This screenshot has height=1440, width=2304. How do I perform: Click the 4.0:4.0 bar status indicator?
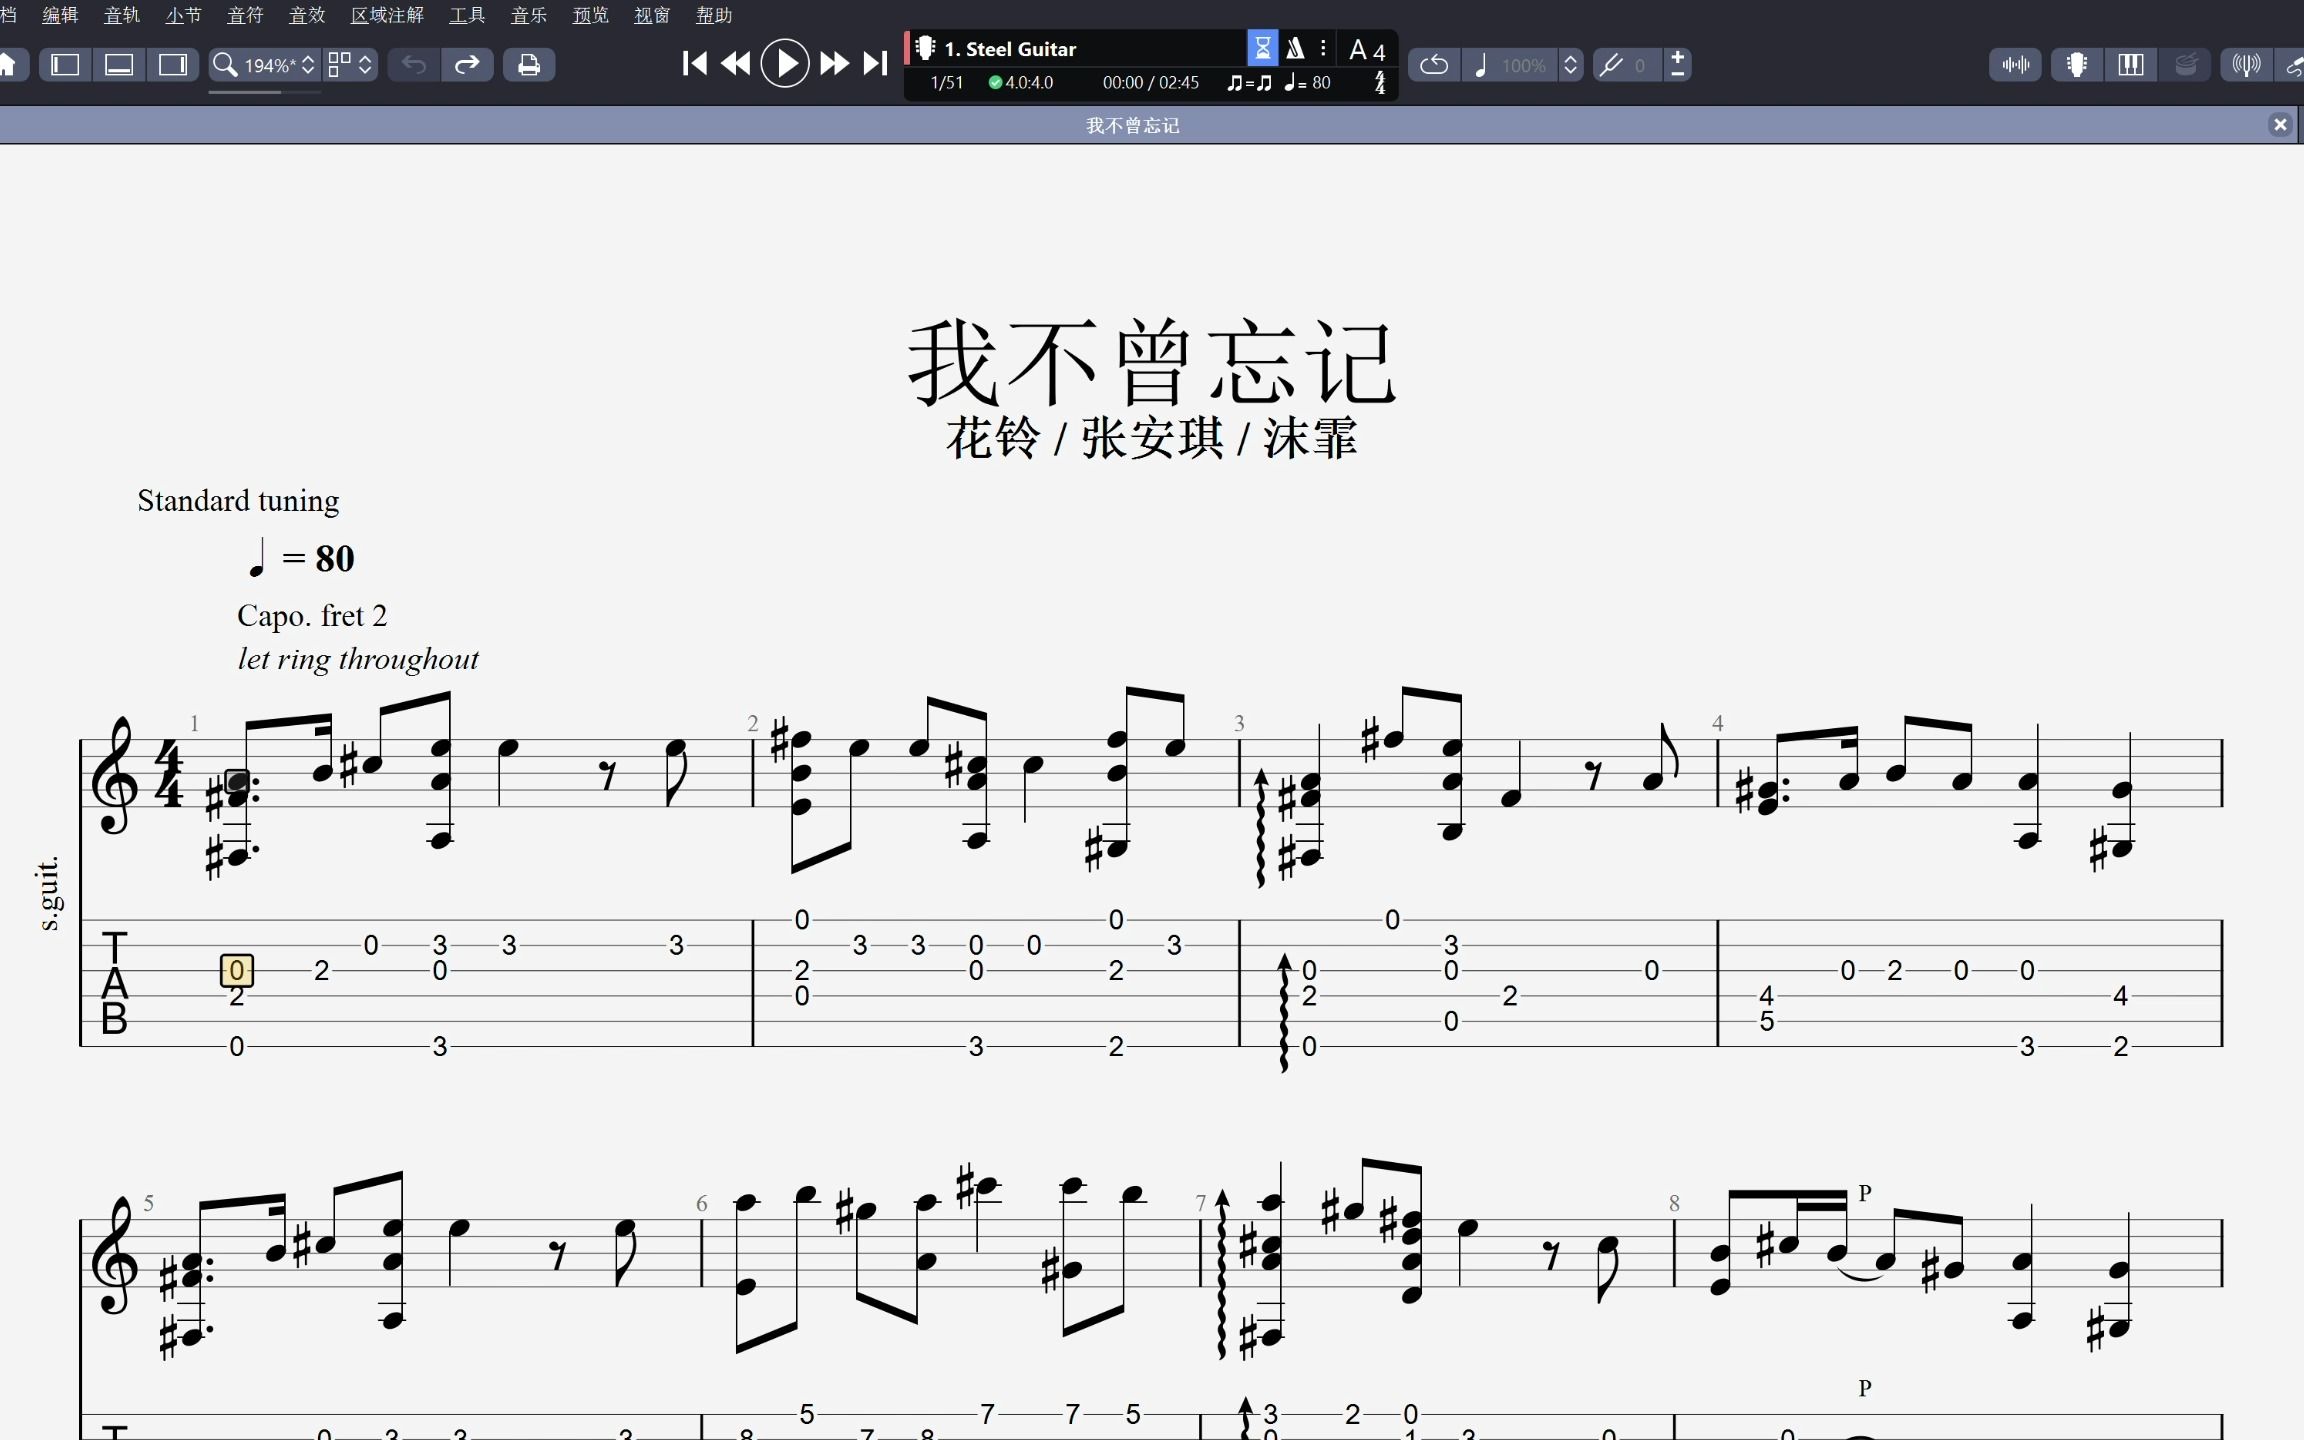(1021, 83)
